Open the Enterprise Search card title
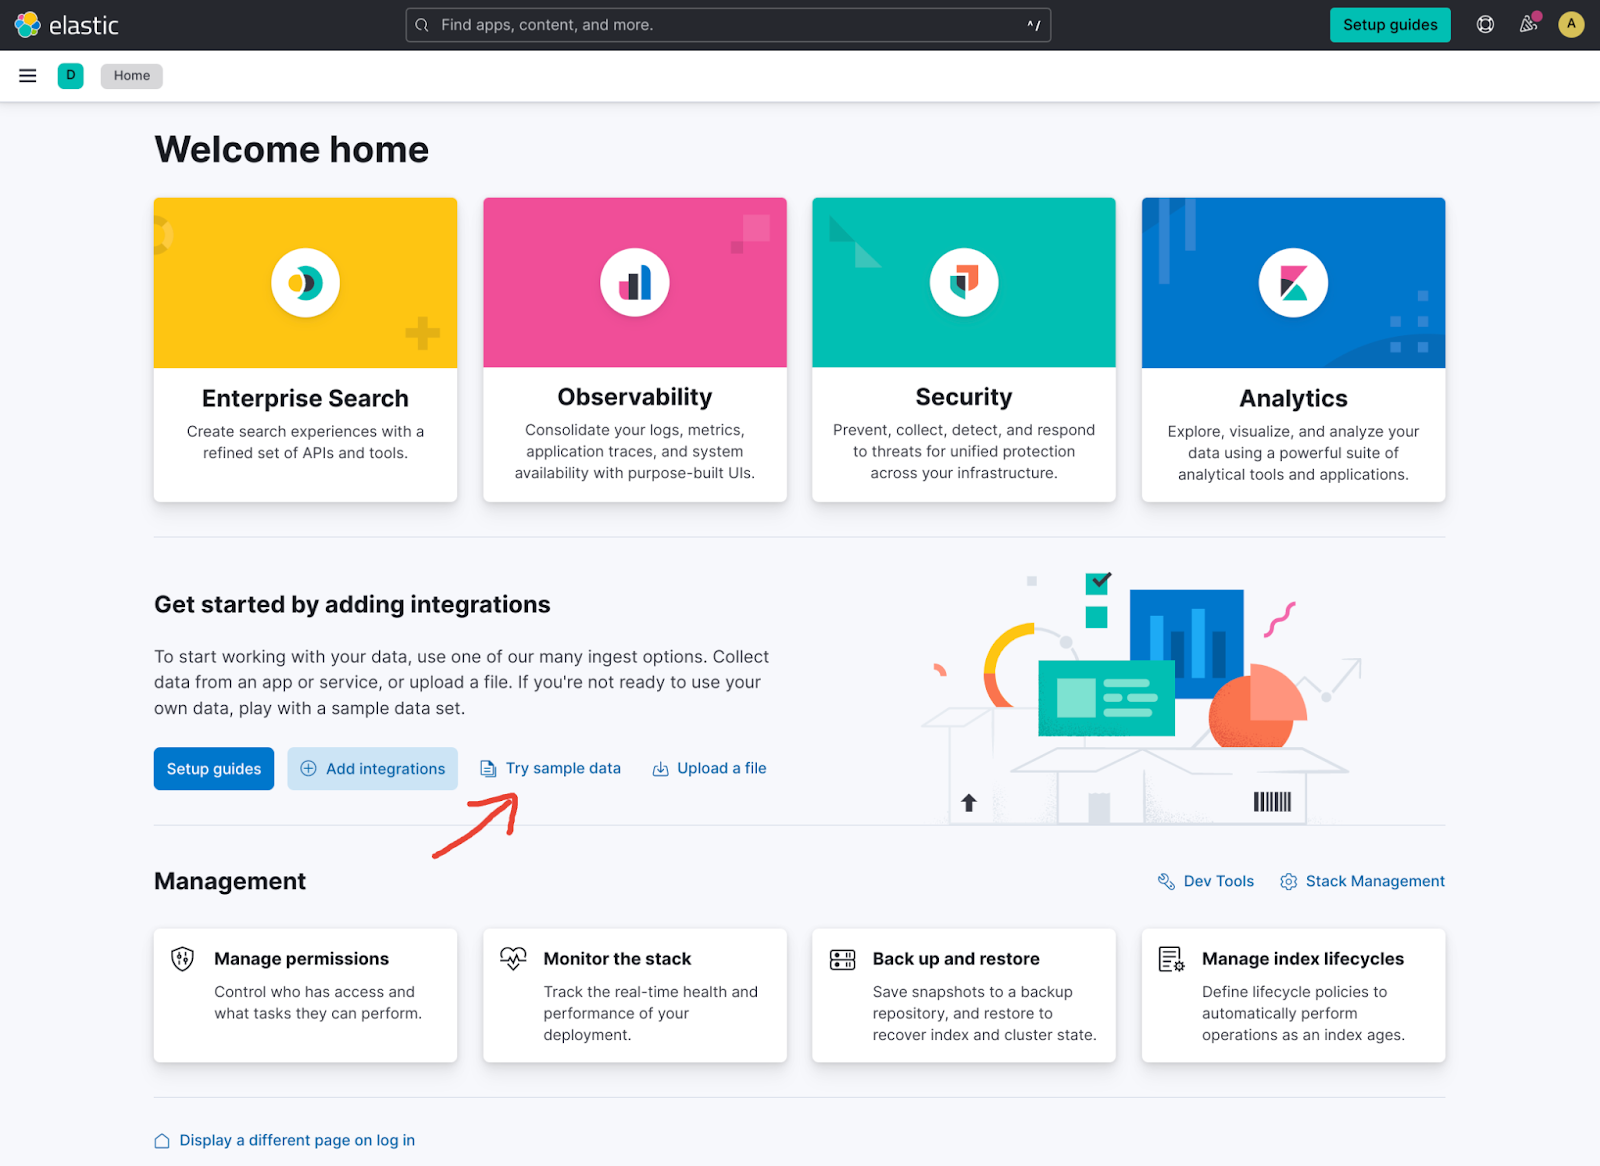Image resolution: width=1600 pixels, height=1166 pixels. (305, 398)
